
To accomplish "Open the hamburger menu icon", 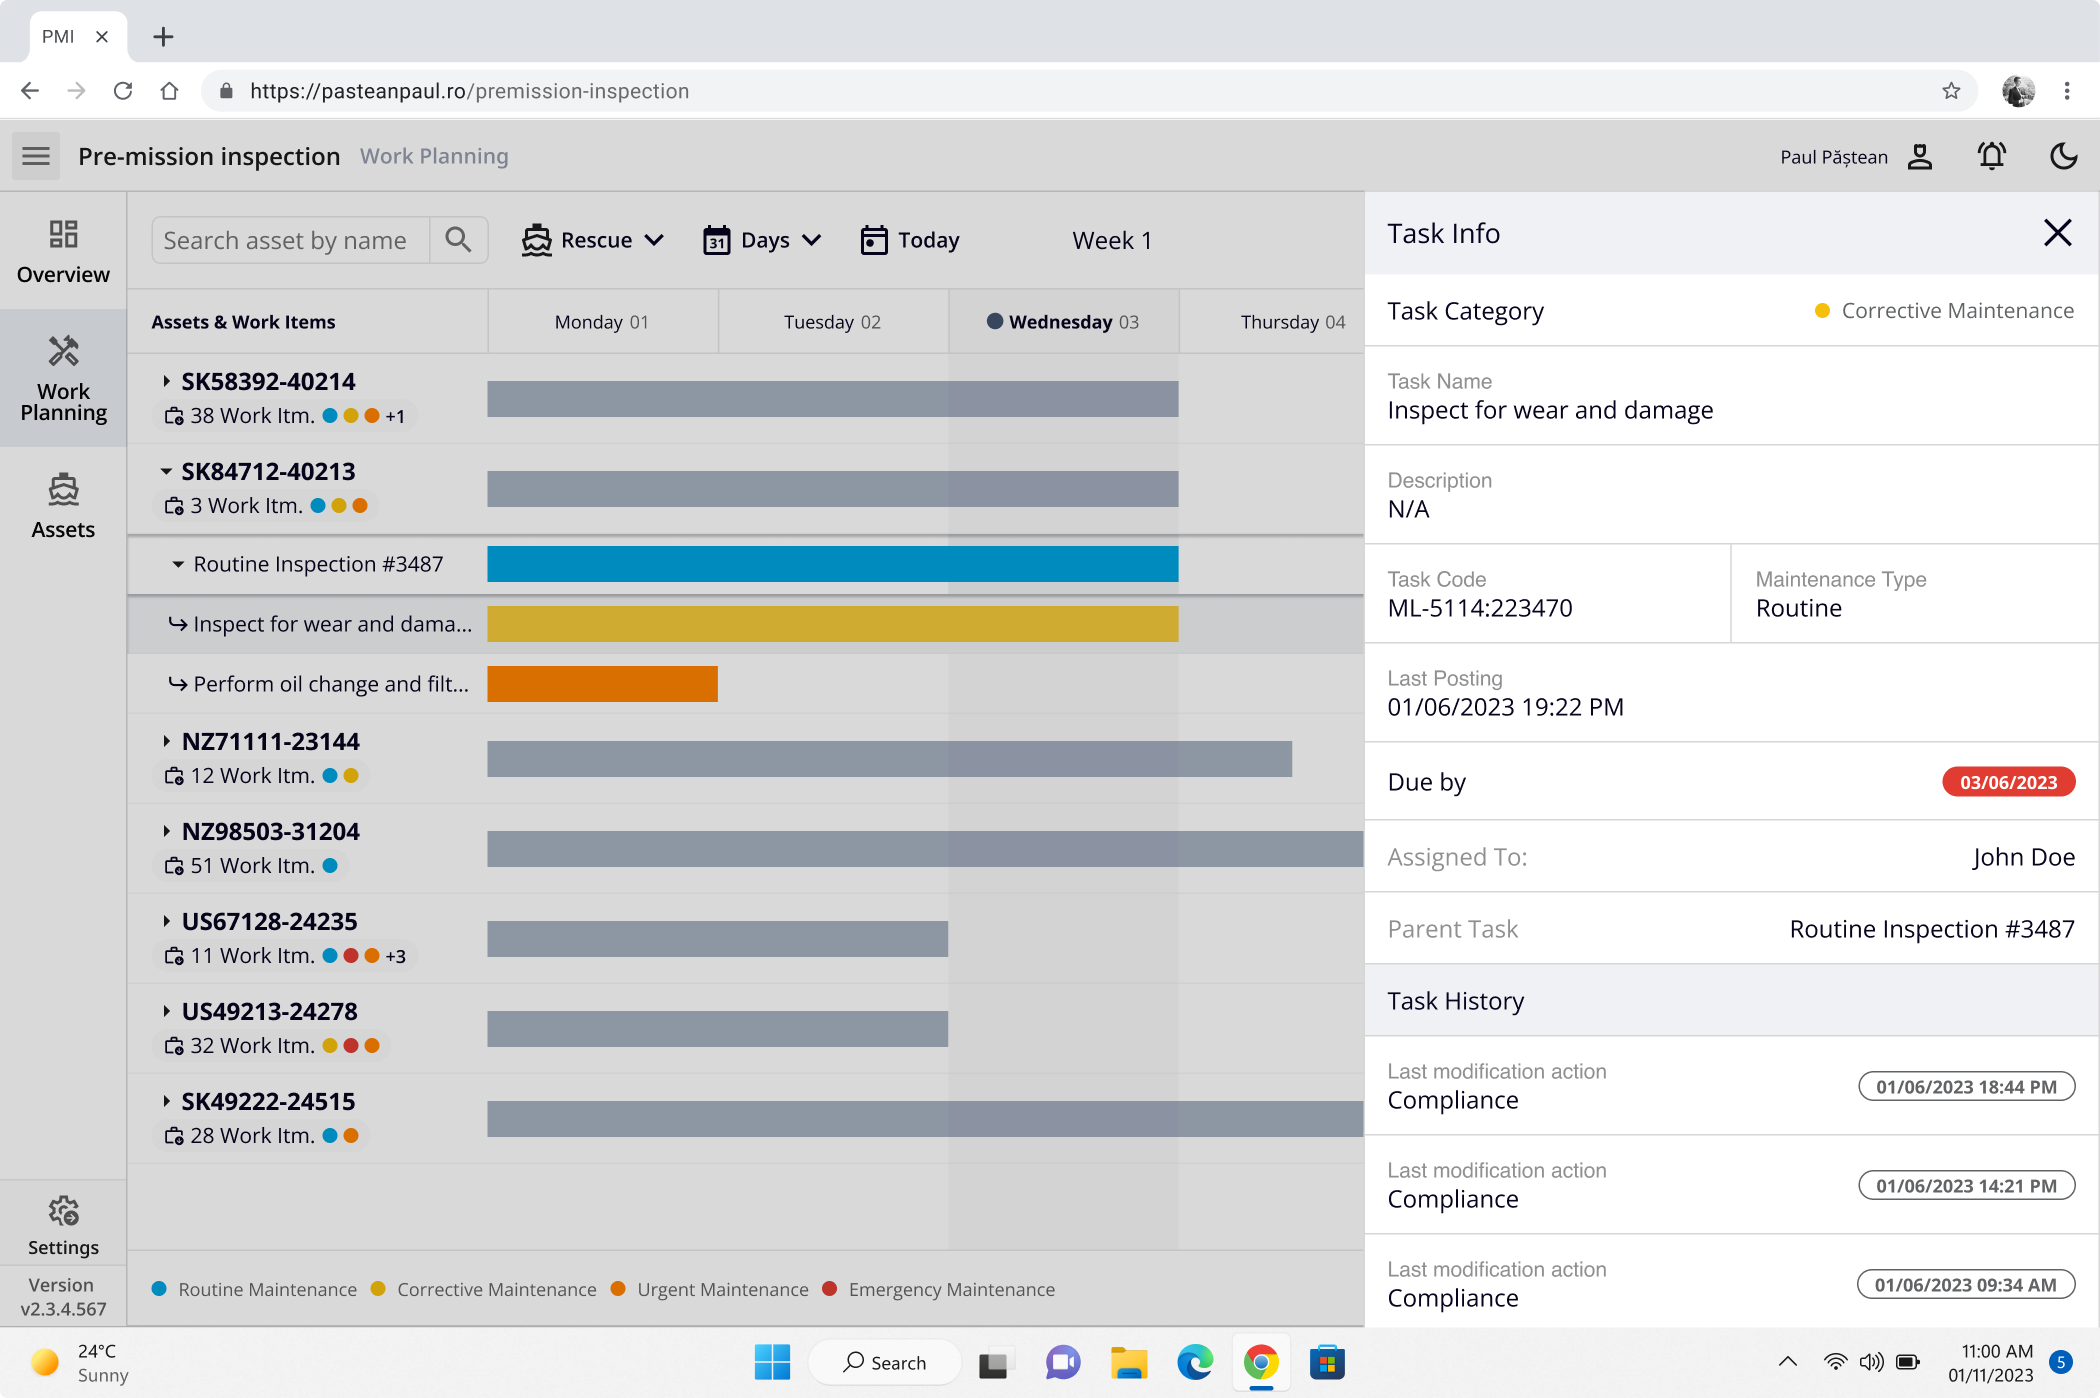I will [36, 156].
